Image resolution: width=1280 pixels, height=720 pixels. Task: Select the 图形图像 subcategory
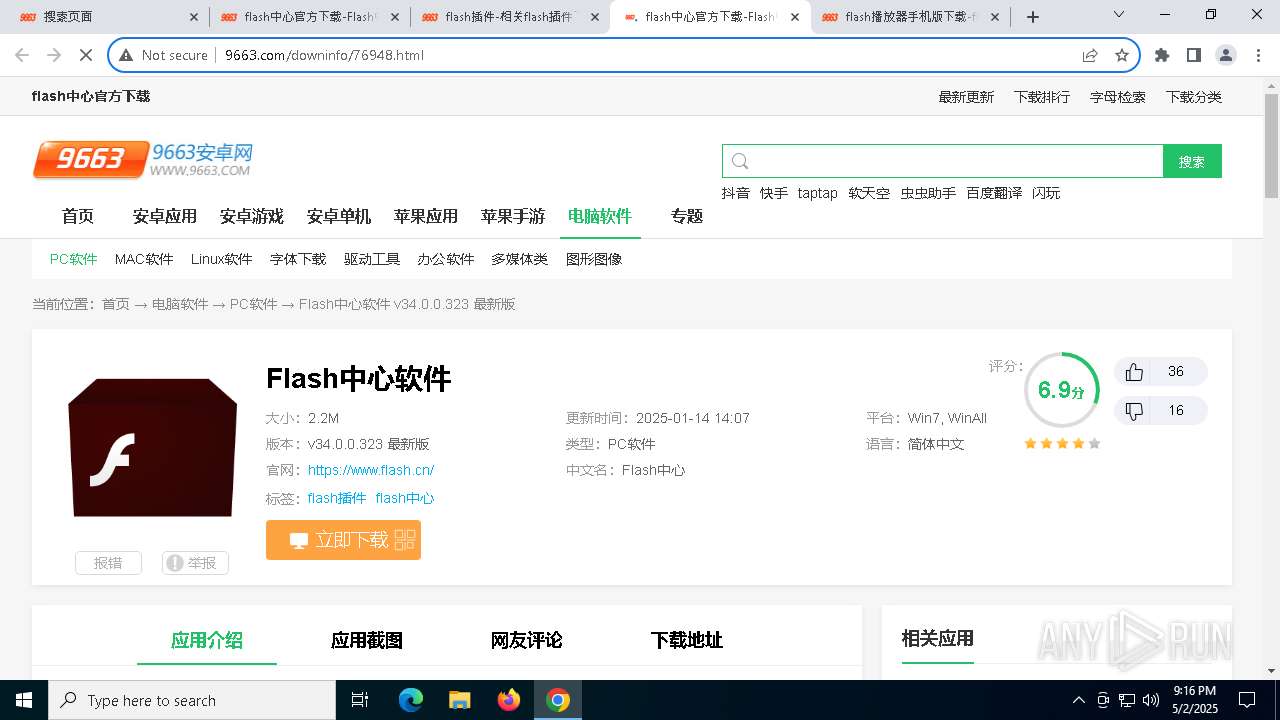[x=594, y=259]
